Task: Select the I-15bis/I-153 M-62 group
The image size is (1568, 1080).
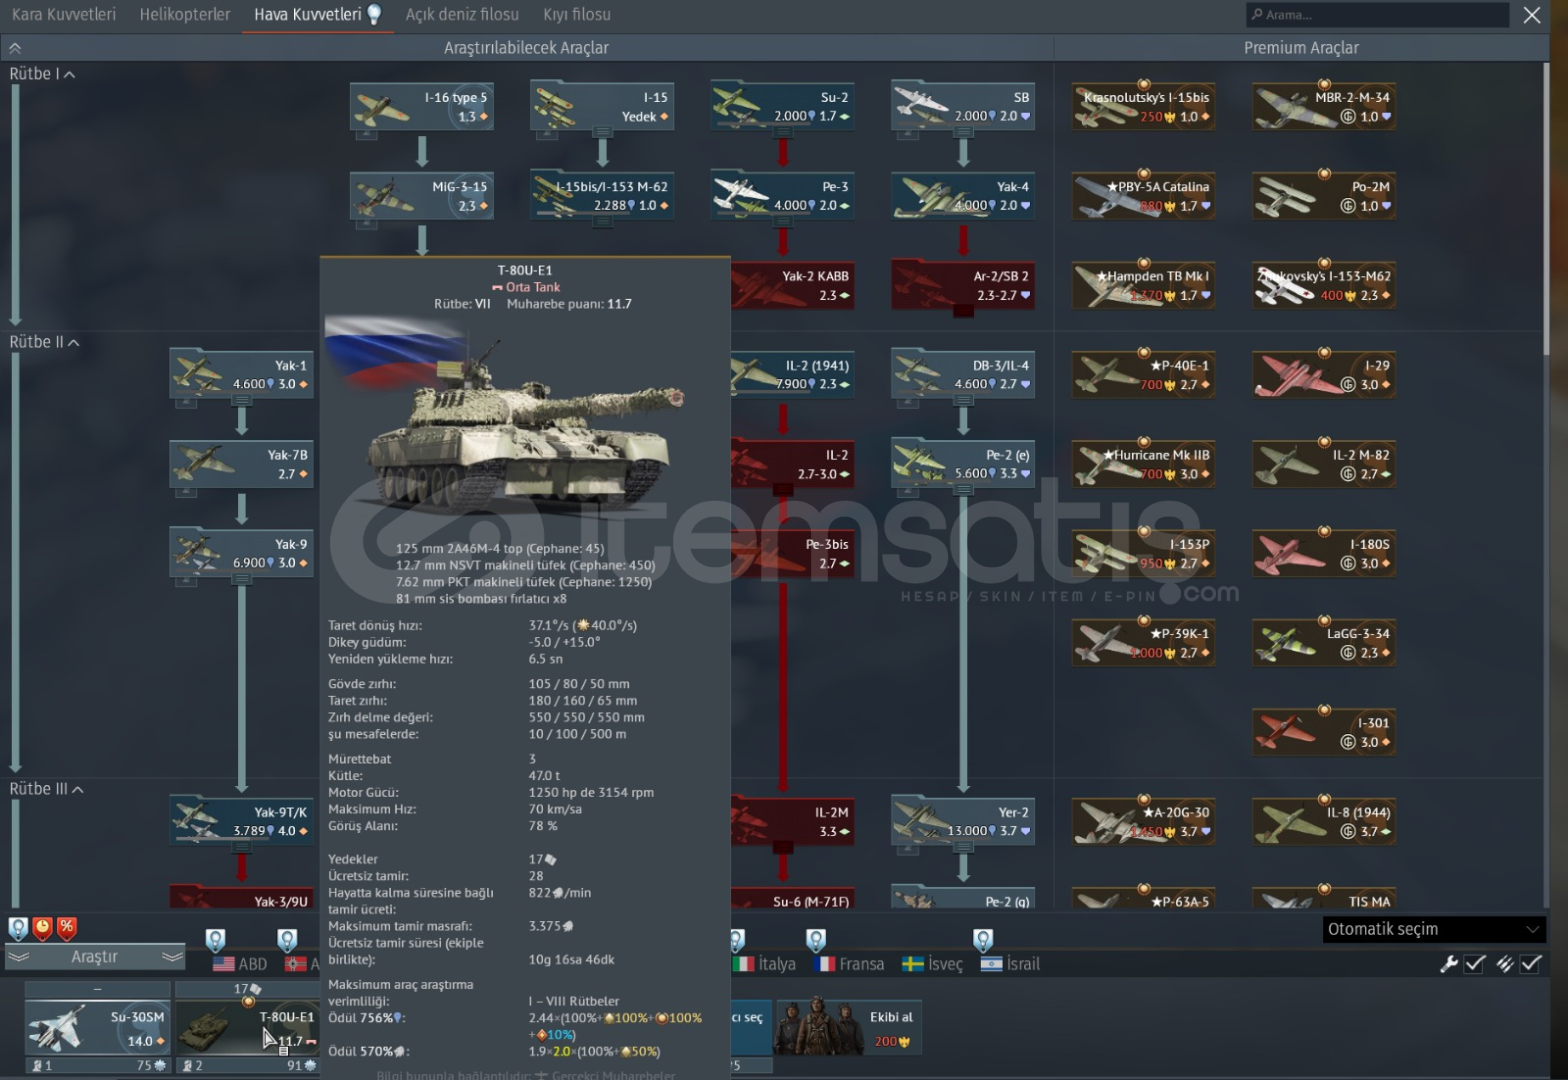Action: click(601, 196)
